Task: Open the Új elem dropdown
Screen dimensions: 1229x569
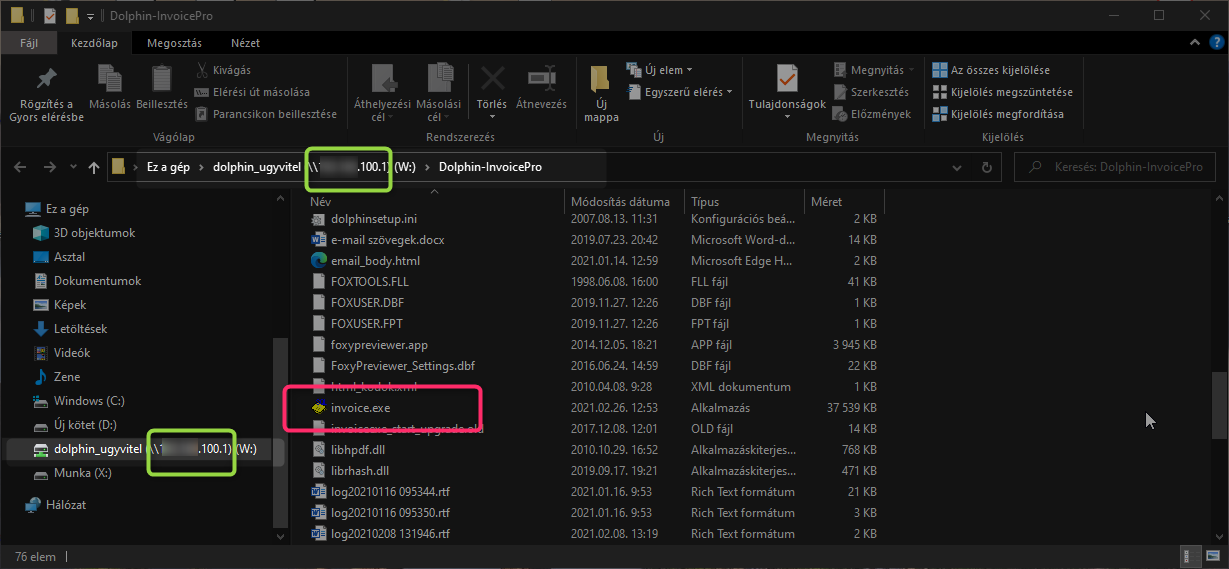Action: [659, 70]
